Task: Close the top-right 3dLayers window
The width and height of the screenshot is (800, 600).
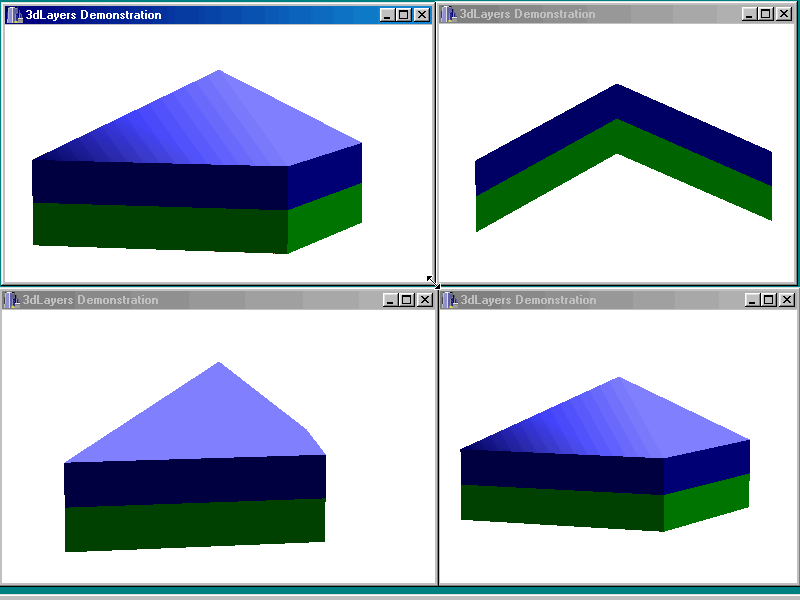Action: point(784,15)
